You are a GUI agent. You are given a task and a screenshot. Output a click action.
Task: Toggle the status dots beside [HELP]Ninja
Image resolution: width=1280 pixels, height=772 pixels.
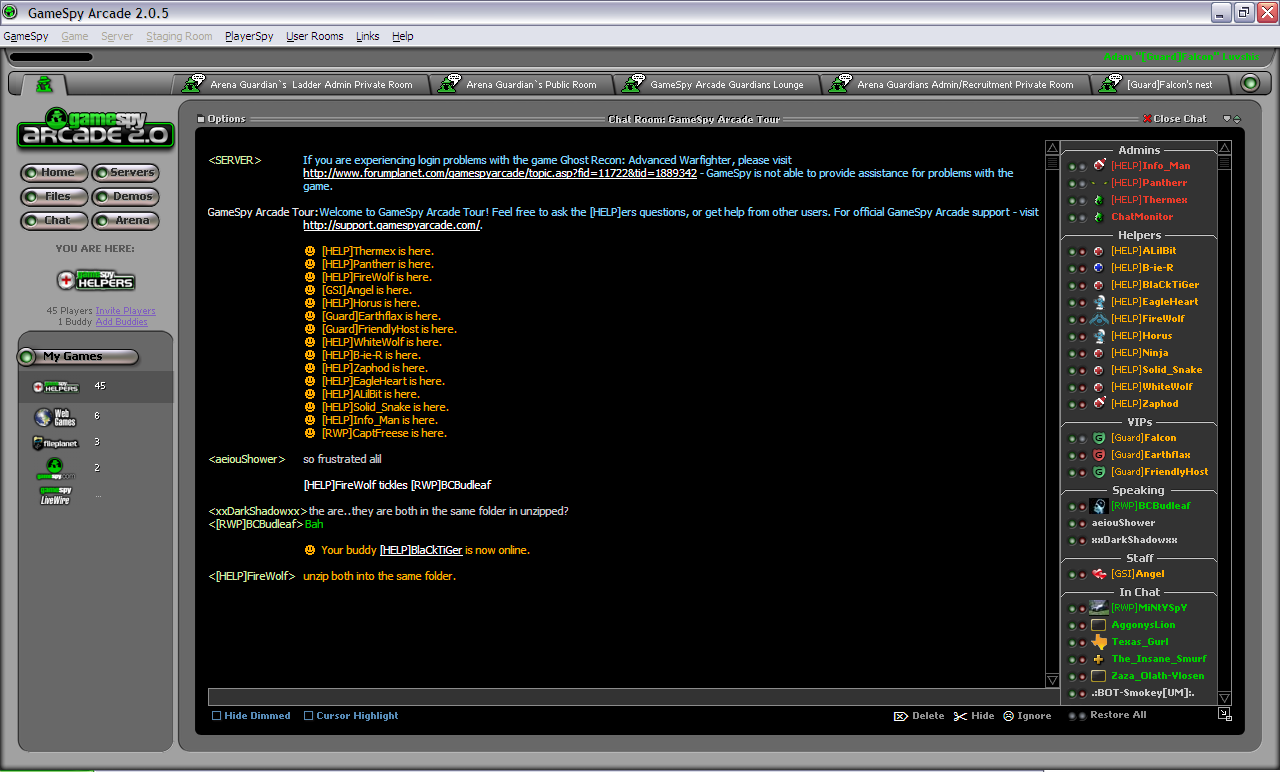(1077, 354)
